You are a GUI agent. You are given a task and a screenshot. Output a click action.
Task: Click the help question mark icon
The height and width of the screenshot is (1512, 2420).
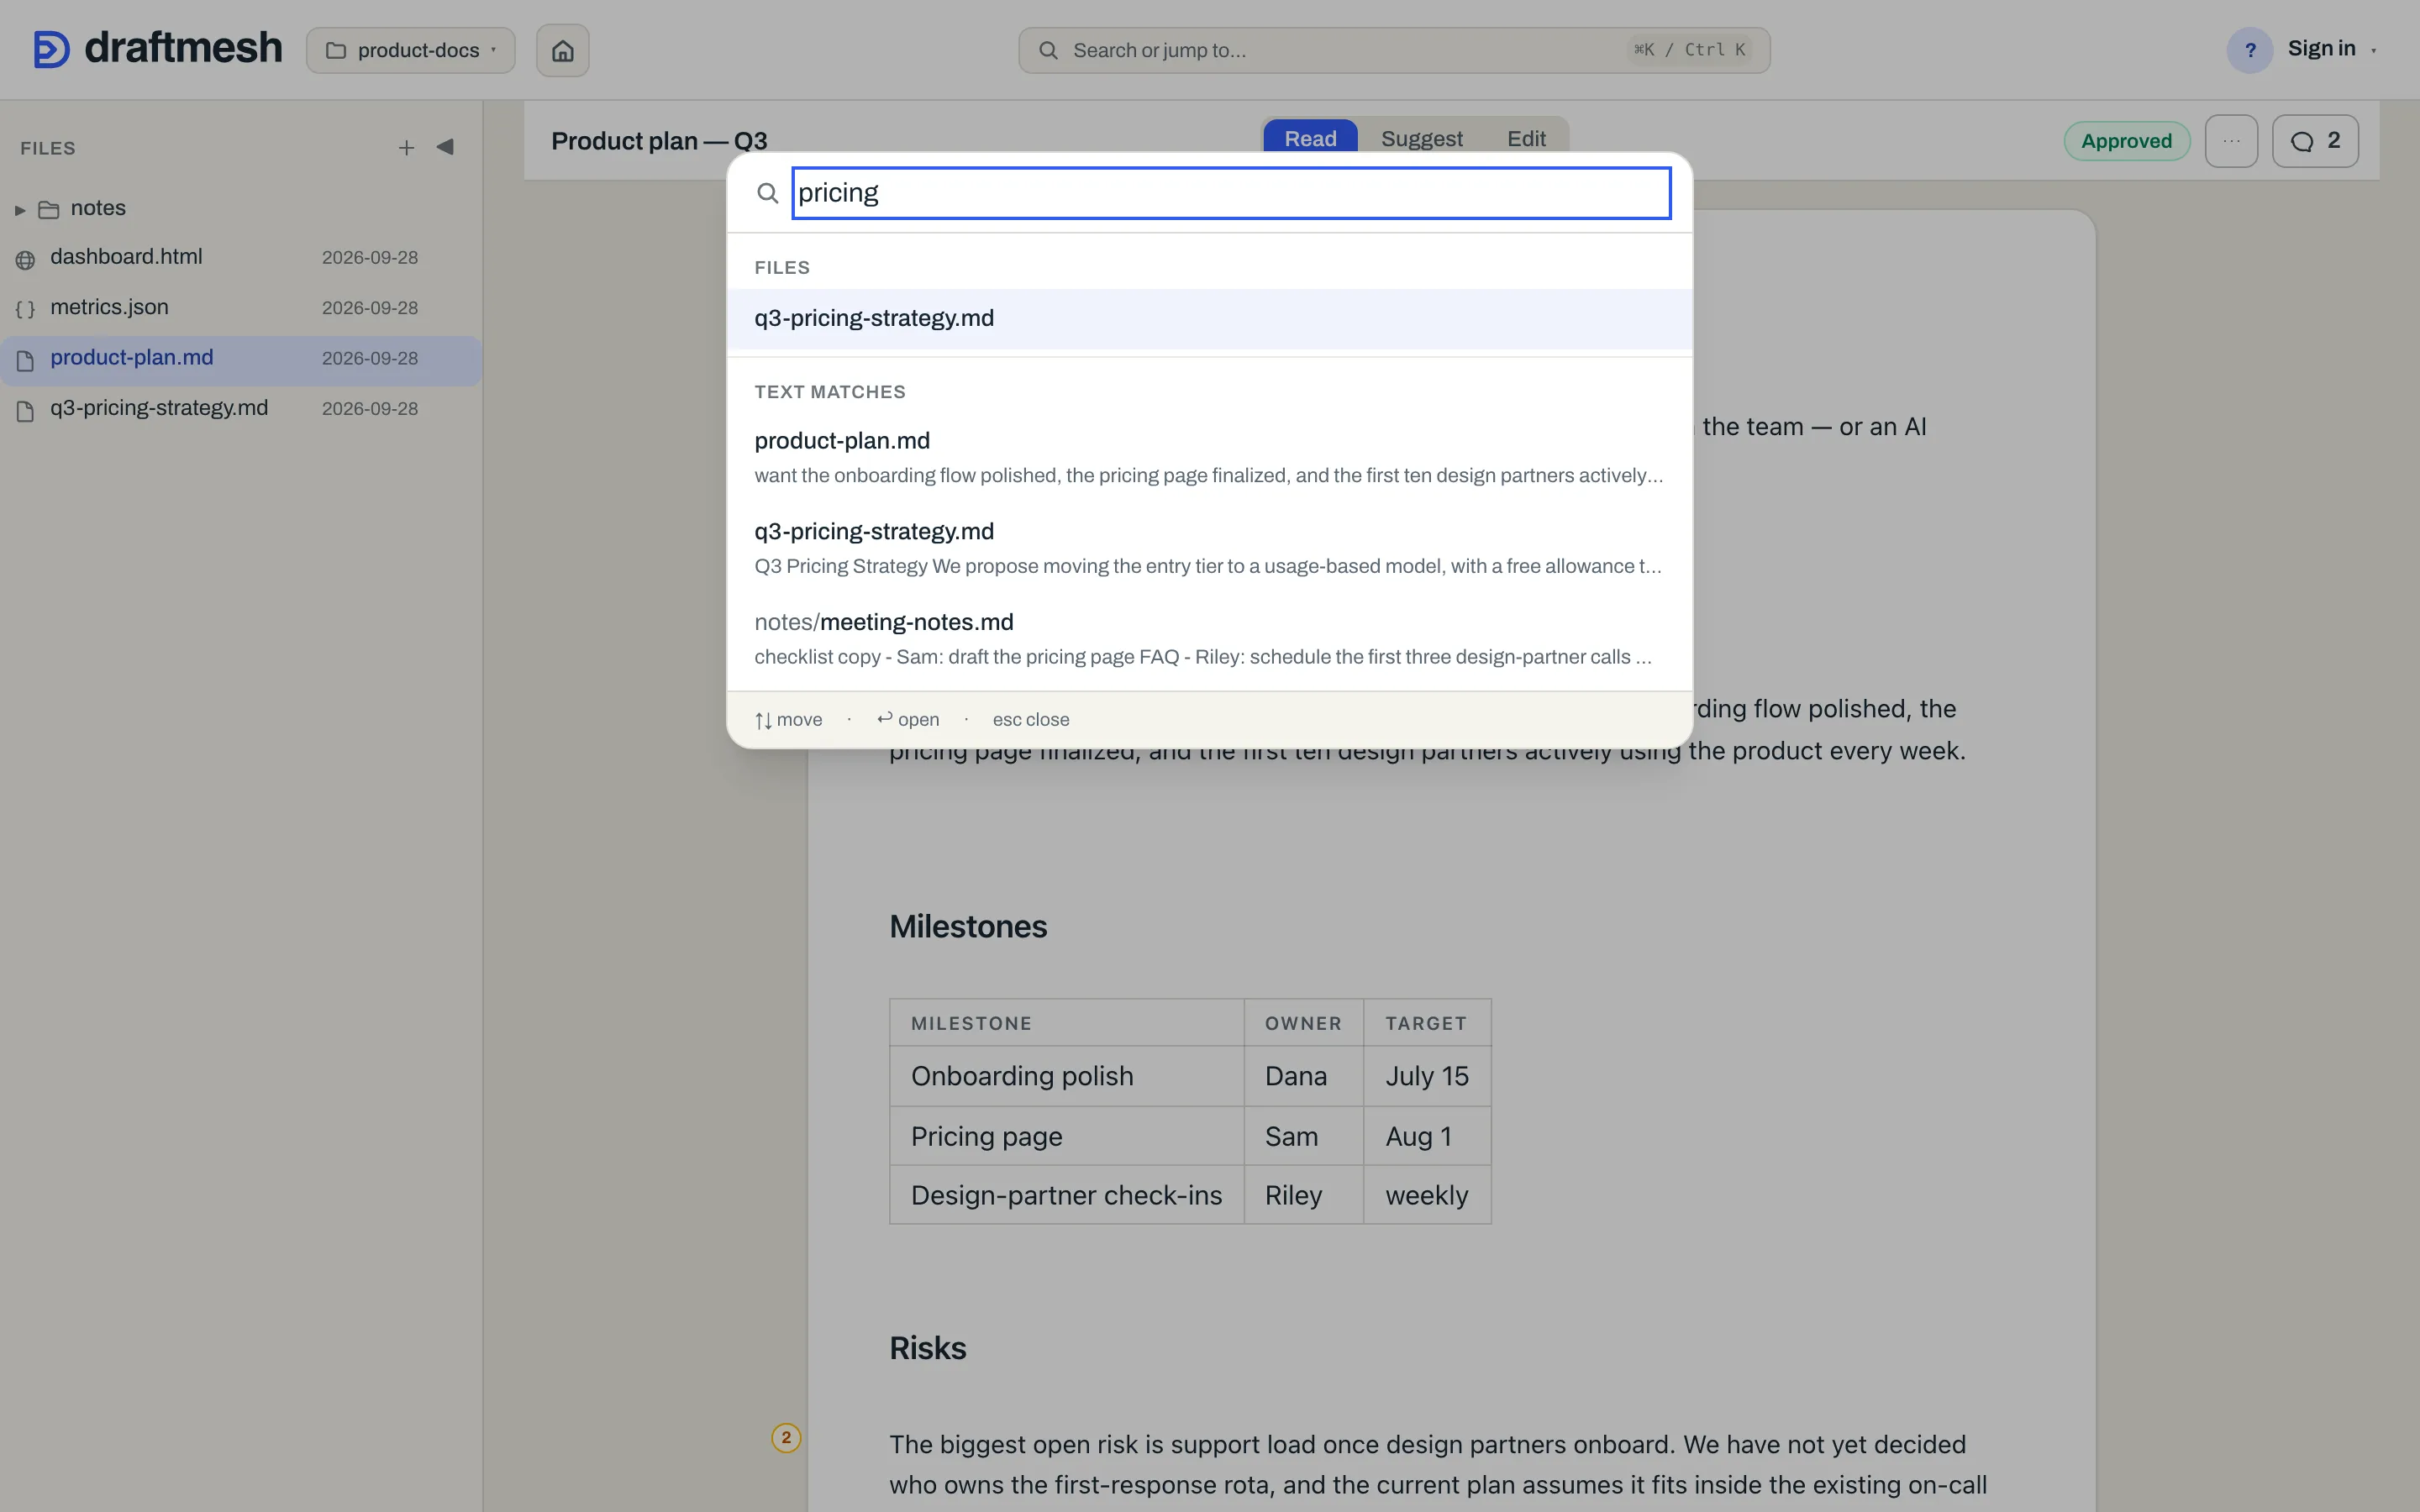click(2250, 50)
